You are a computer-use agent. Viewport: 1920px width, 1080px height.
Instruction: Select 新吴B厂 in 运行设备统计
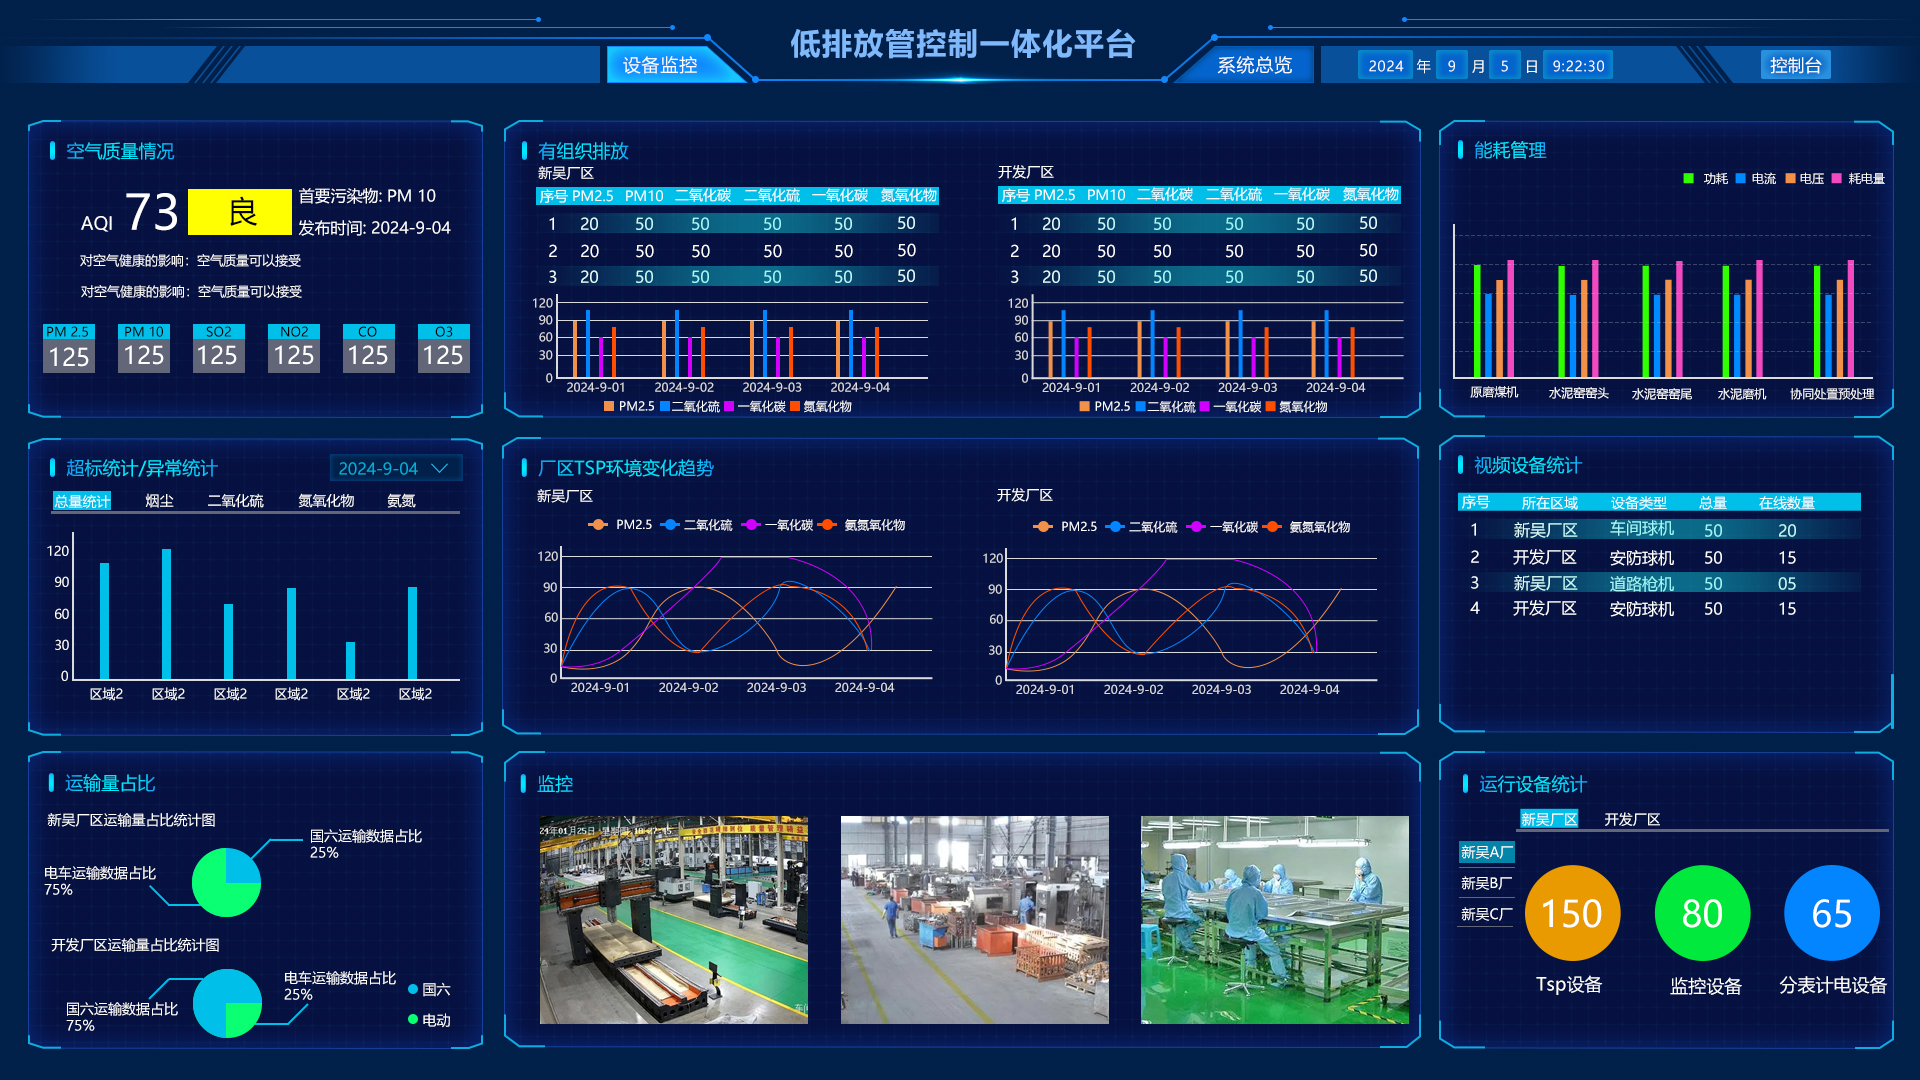1484,881
